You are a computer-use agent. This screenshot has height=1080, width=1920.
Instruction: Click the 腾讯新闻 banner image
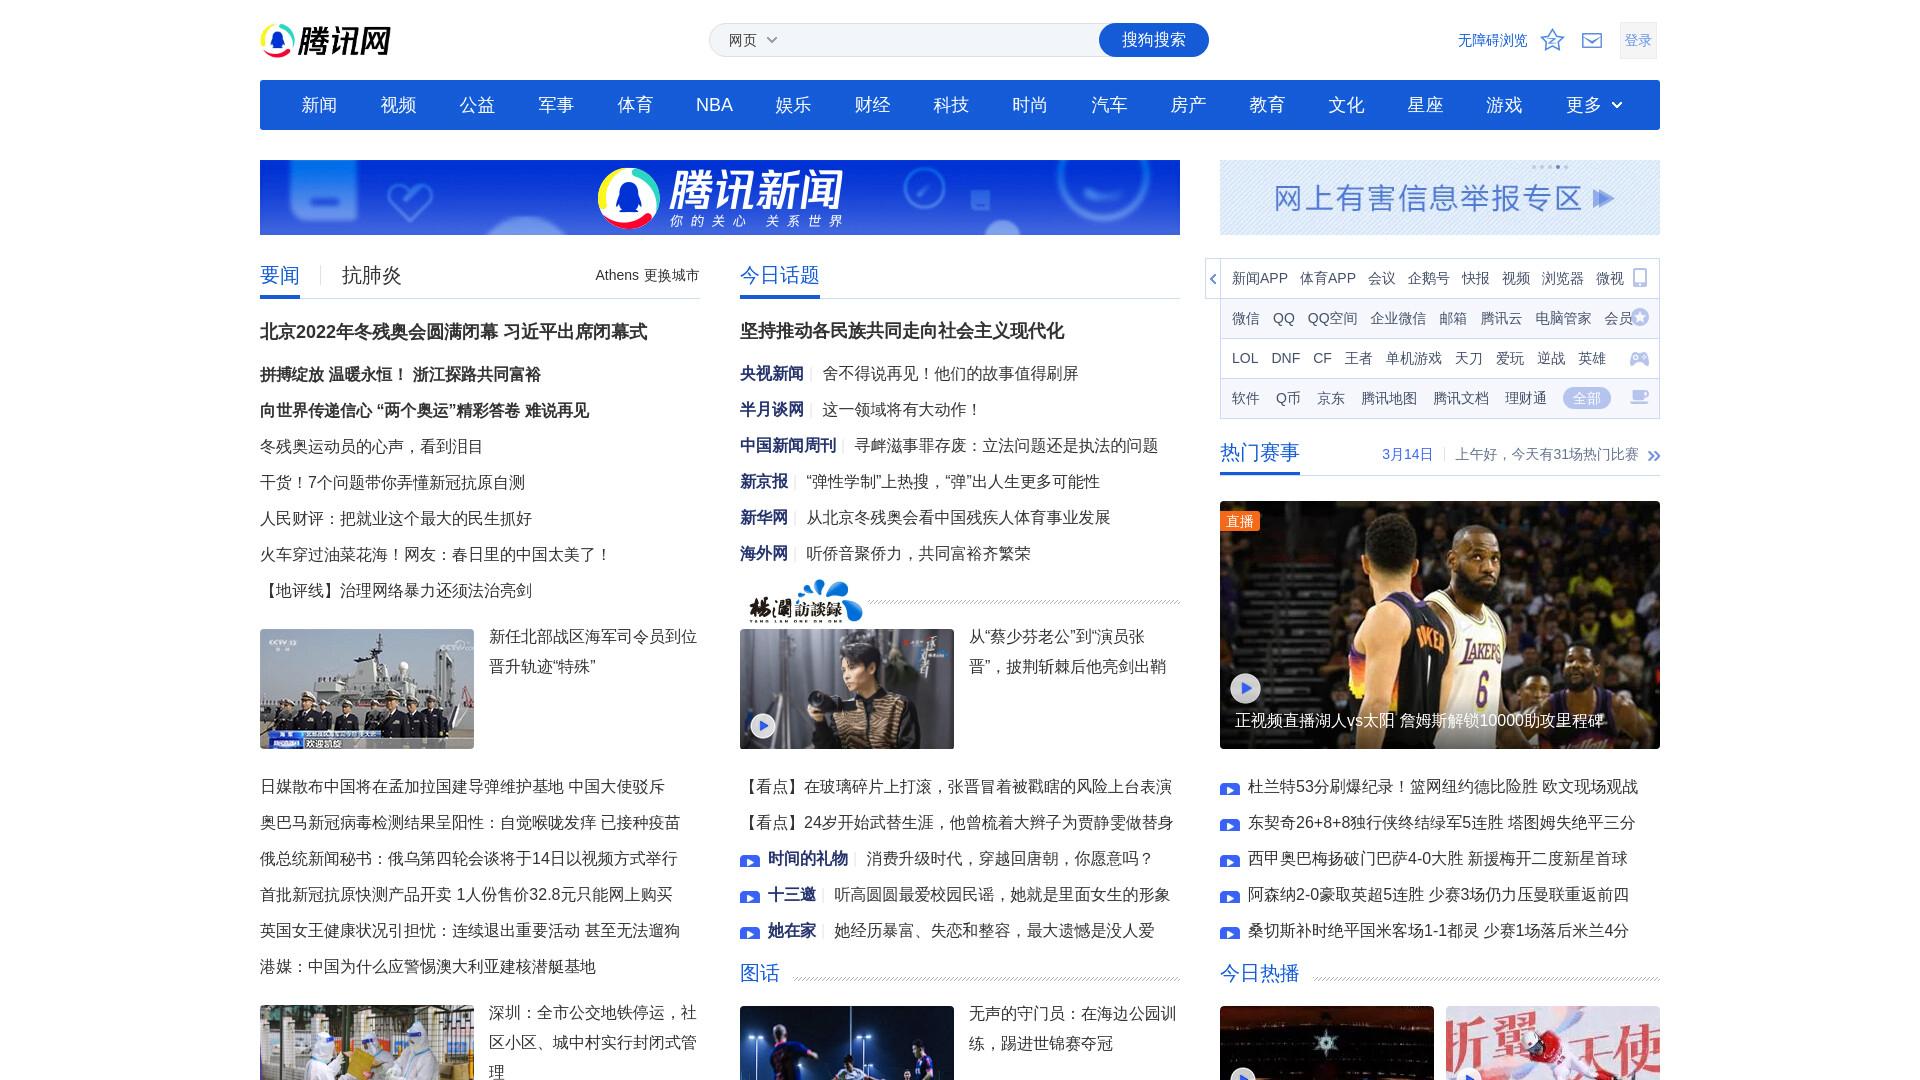coord(720,197)
